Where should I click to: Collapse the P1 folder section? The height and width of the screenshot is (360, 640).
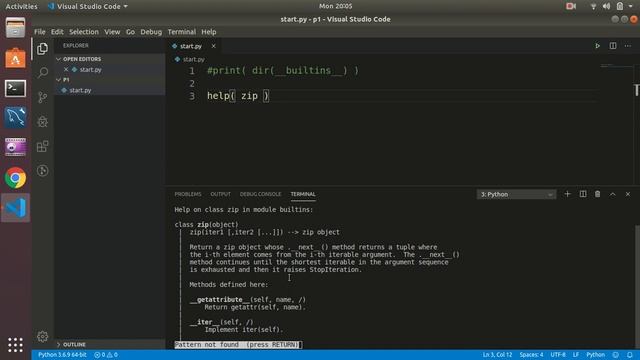click(x=59, y=80)
